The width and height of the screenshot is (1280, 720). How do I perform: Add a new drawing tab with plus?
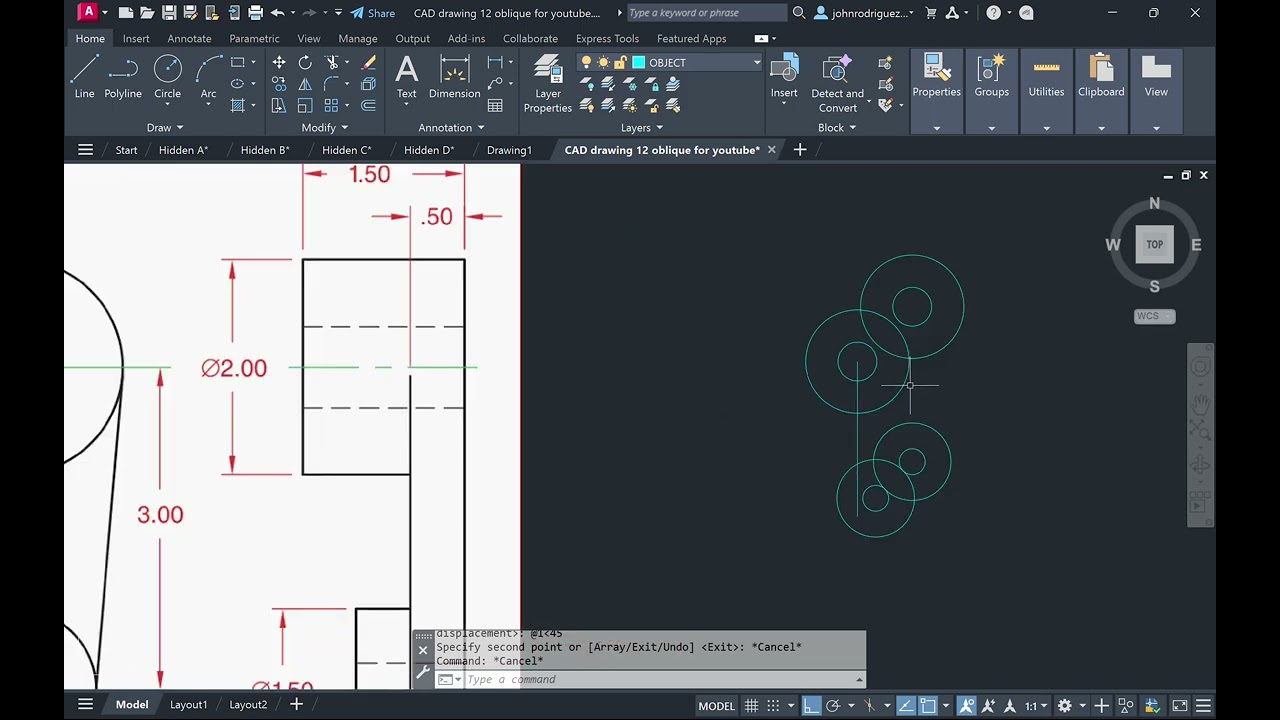pos(799,149)
